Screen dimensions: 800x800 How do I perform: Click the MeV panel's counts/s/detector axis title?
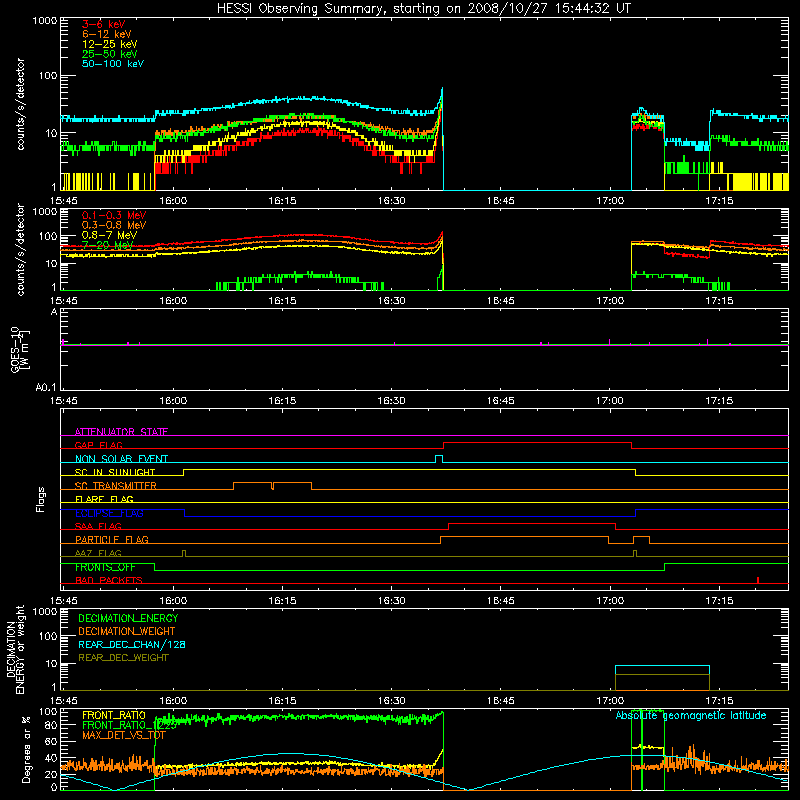point(20,249)
